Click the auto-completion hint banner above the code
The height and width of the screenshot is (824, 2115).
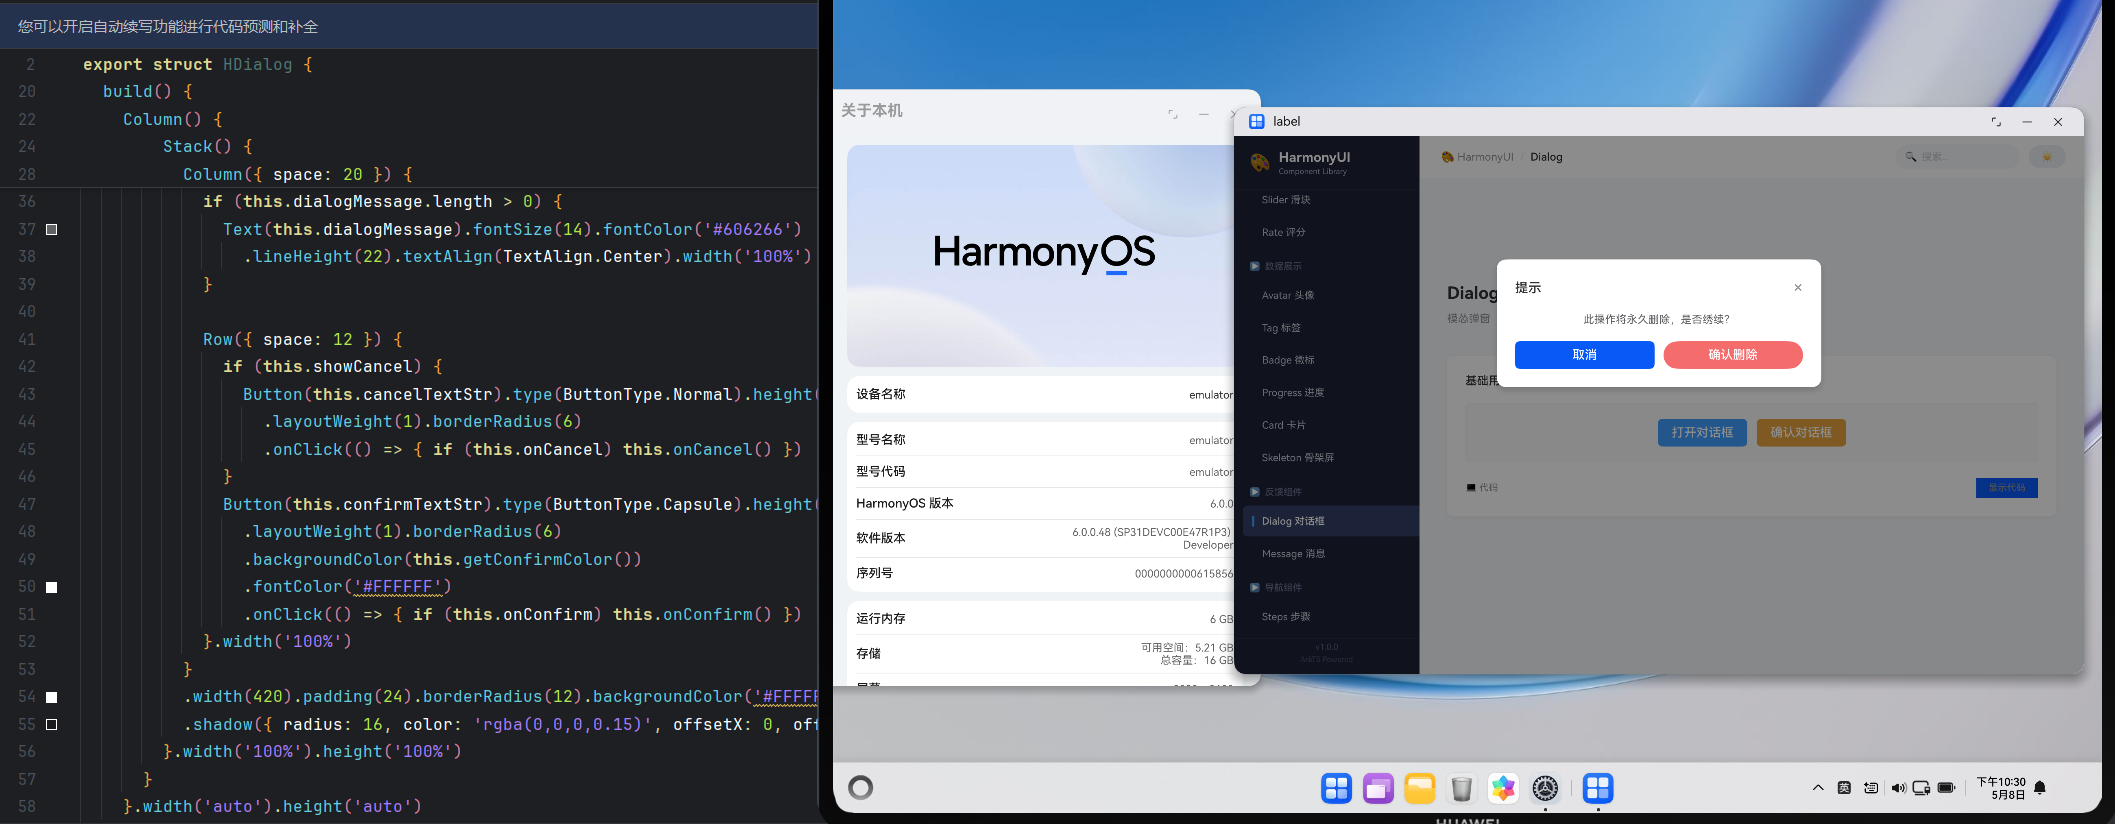pos(409,26)
